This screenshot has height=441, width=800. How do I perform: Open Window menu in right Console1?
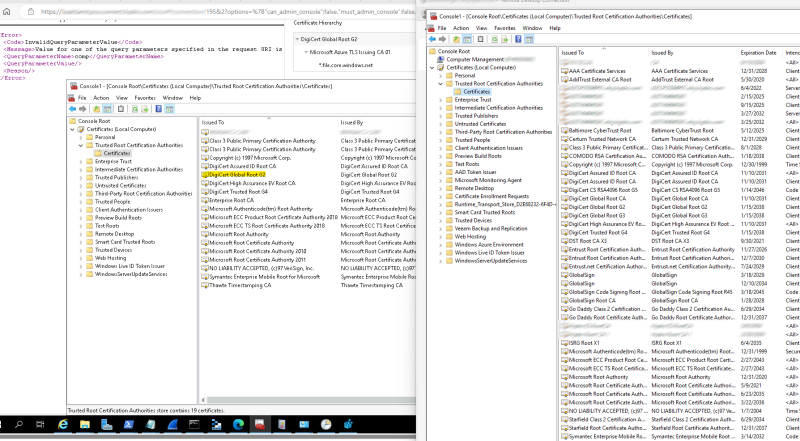[x=532, y=28]
